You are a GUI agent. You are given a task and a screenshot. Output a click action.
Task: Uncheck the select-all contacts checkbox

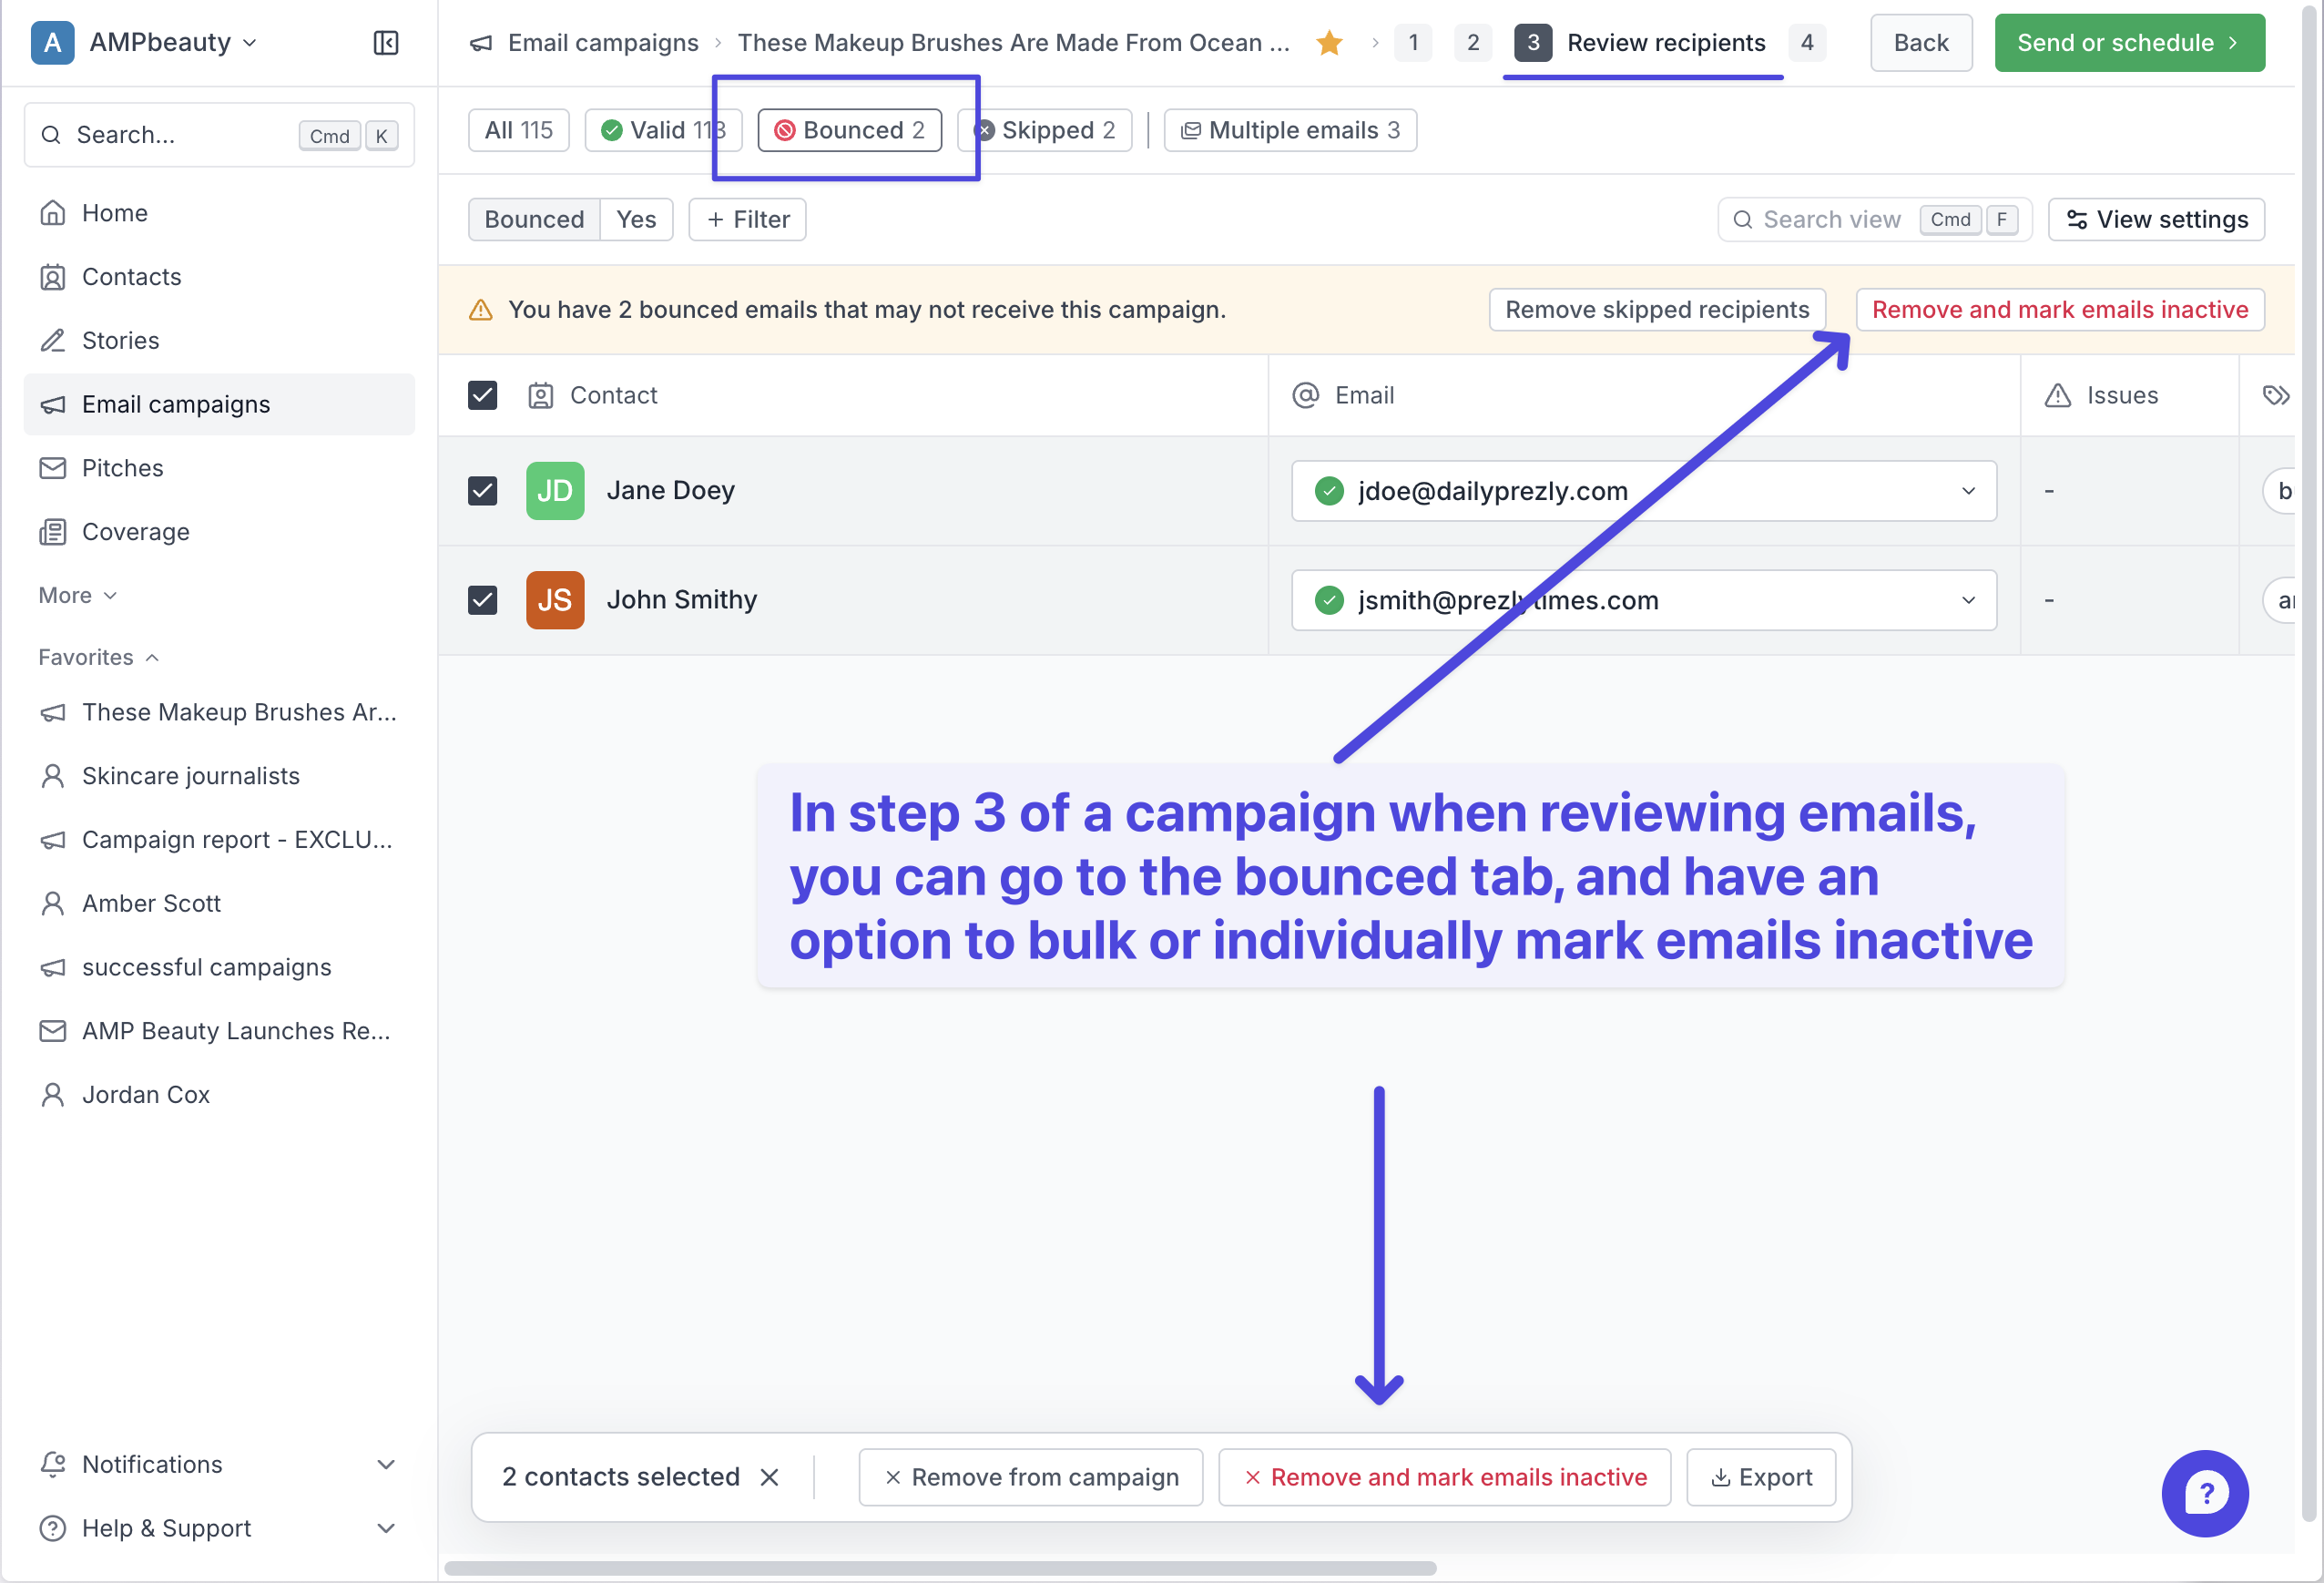483,395
